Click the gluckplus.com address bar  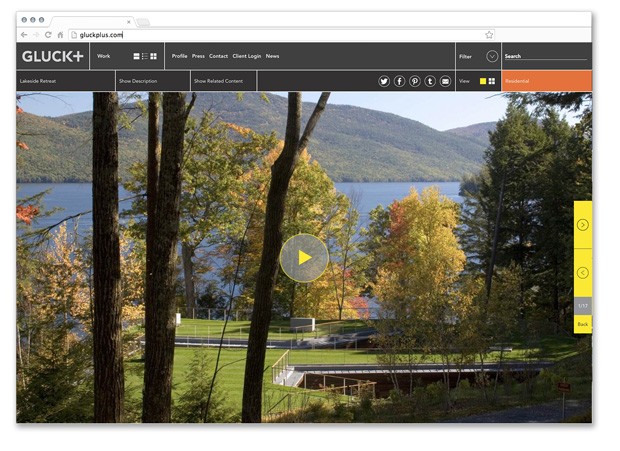(x=282, y=35)
